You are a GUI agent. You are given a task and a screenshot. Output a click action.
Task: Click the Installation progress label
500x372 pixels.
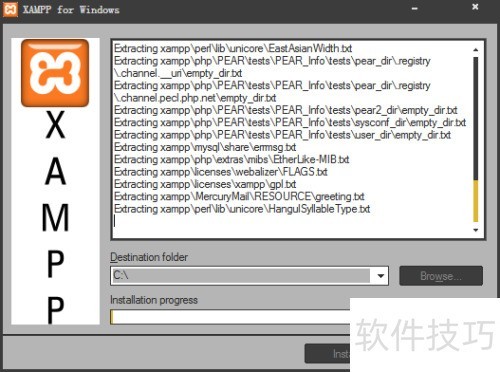point(154,300)
